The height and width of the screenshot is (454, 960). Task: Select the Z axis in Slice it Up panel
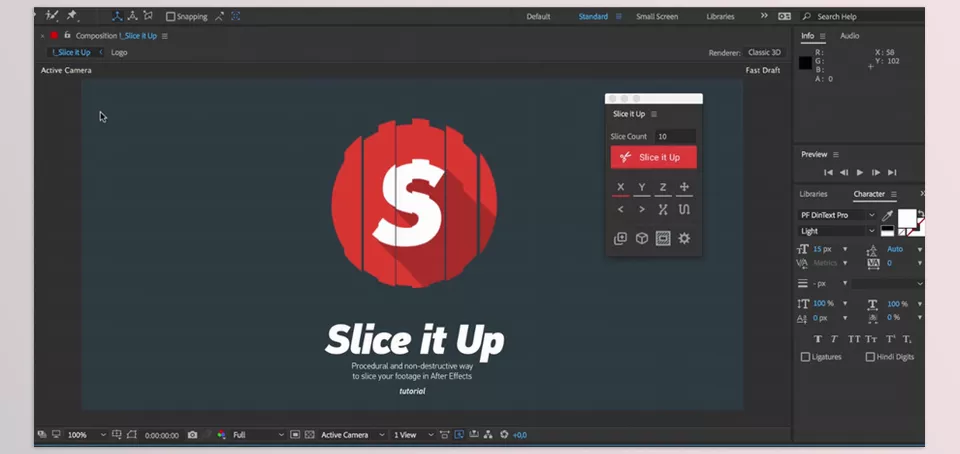(x=663, y=188)
